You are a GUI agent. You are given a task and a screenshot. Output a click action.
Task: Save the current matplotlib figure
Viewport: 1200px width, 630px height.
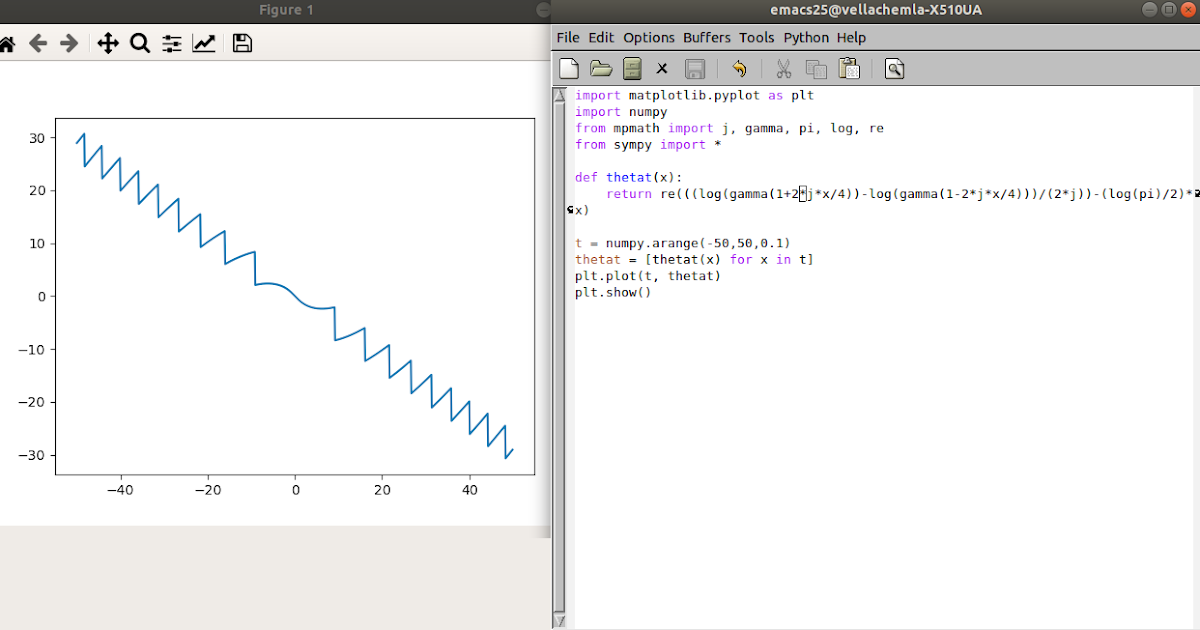point(241,43)
